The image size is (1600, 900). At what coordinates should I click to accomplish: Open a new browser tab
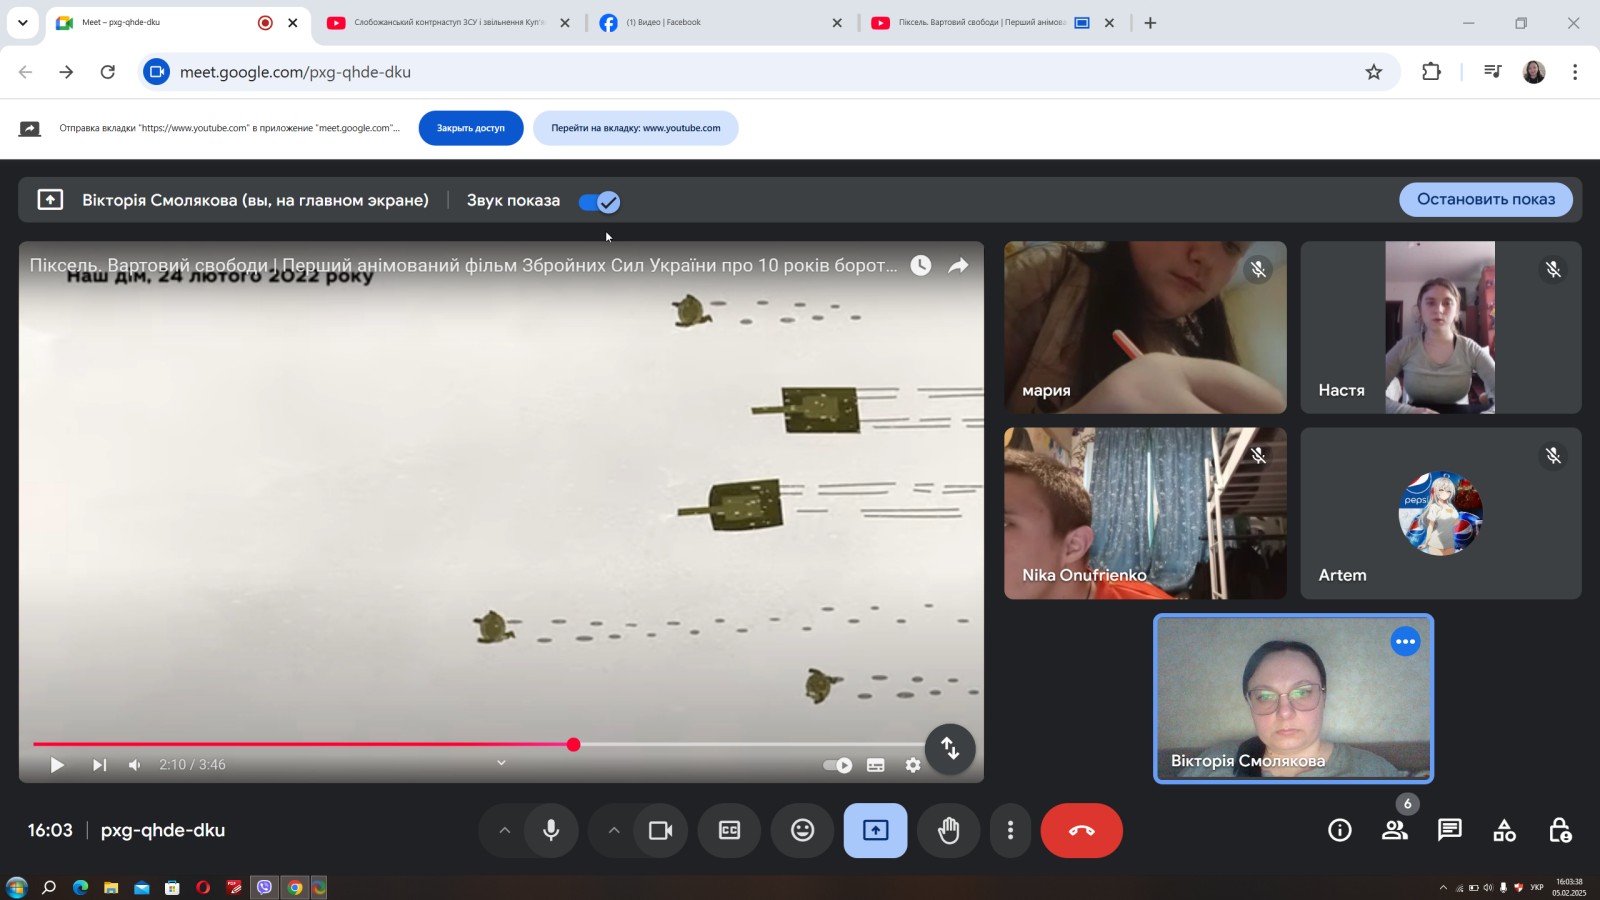(1150, 22)
